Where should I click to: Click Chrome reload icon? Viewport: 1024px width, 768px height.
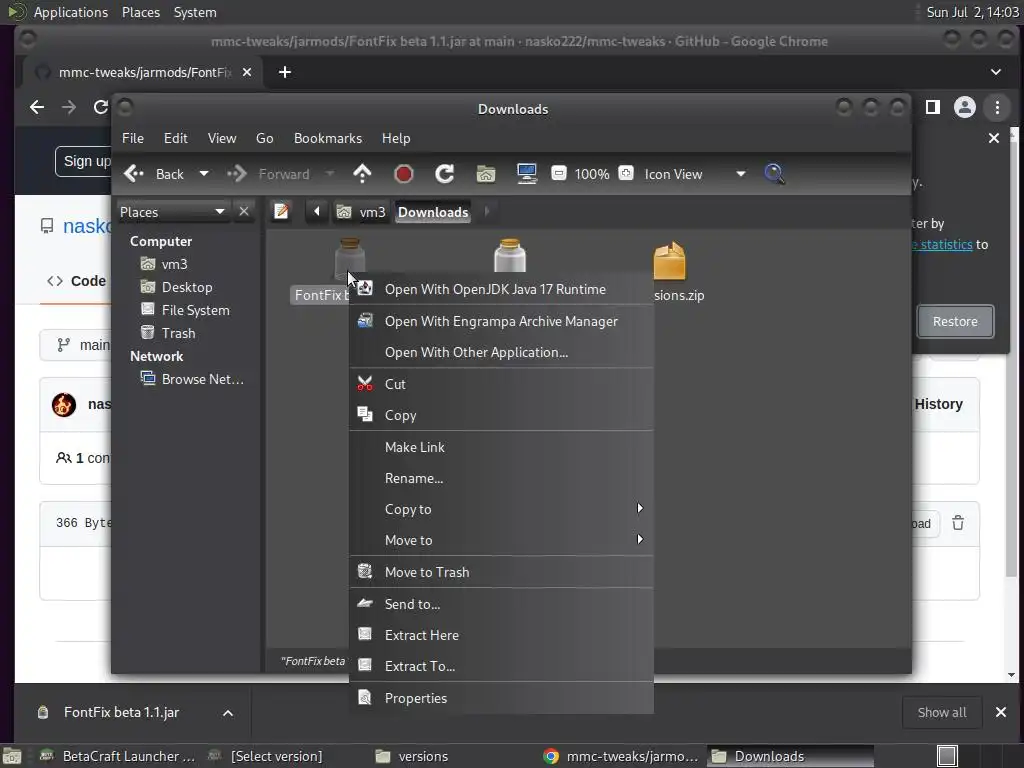100,107
